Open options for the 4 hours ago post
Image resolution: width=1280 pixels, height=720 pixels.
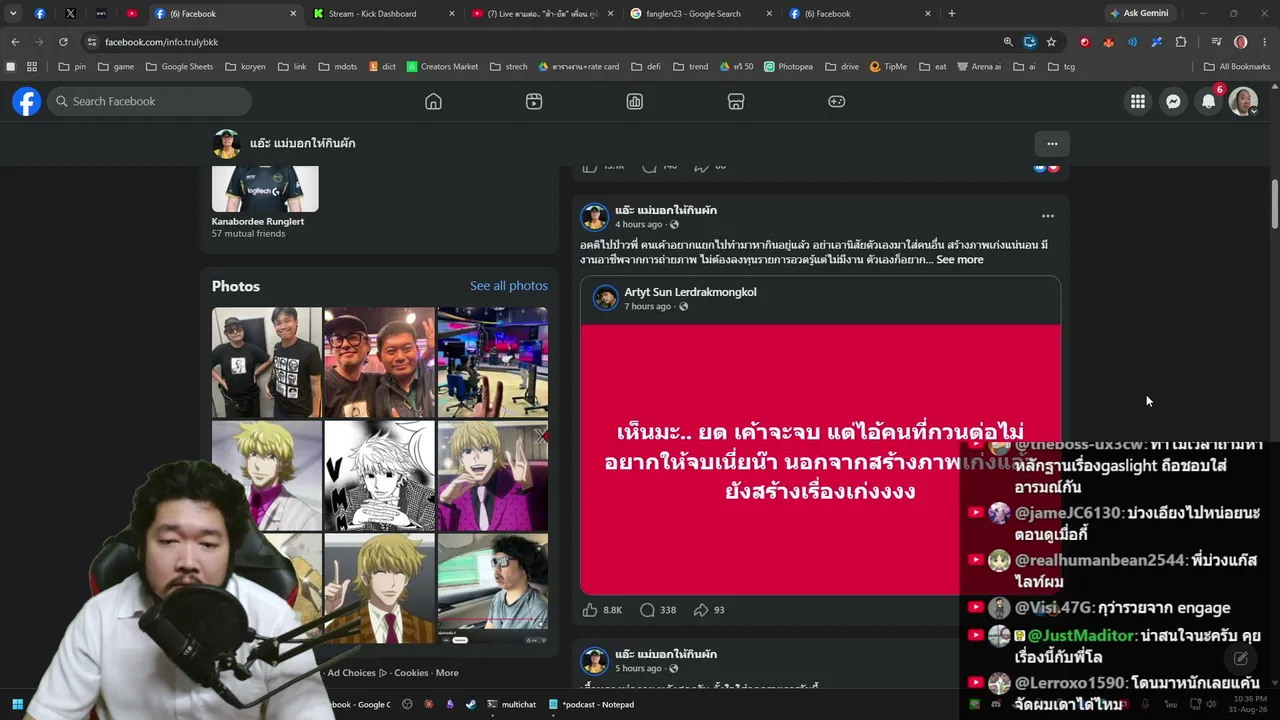click(1048, 216)
